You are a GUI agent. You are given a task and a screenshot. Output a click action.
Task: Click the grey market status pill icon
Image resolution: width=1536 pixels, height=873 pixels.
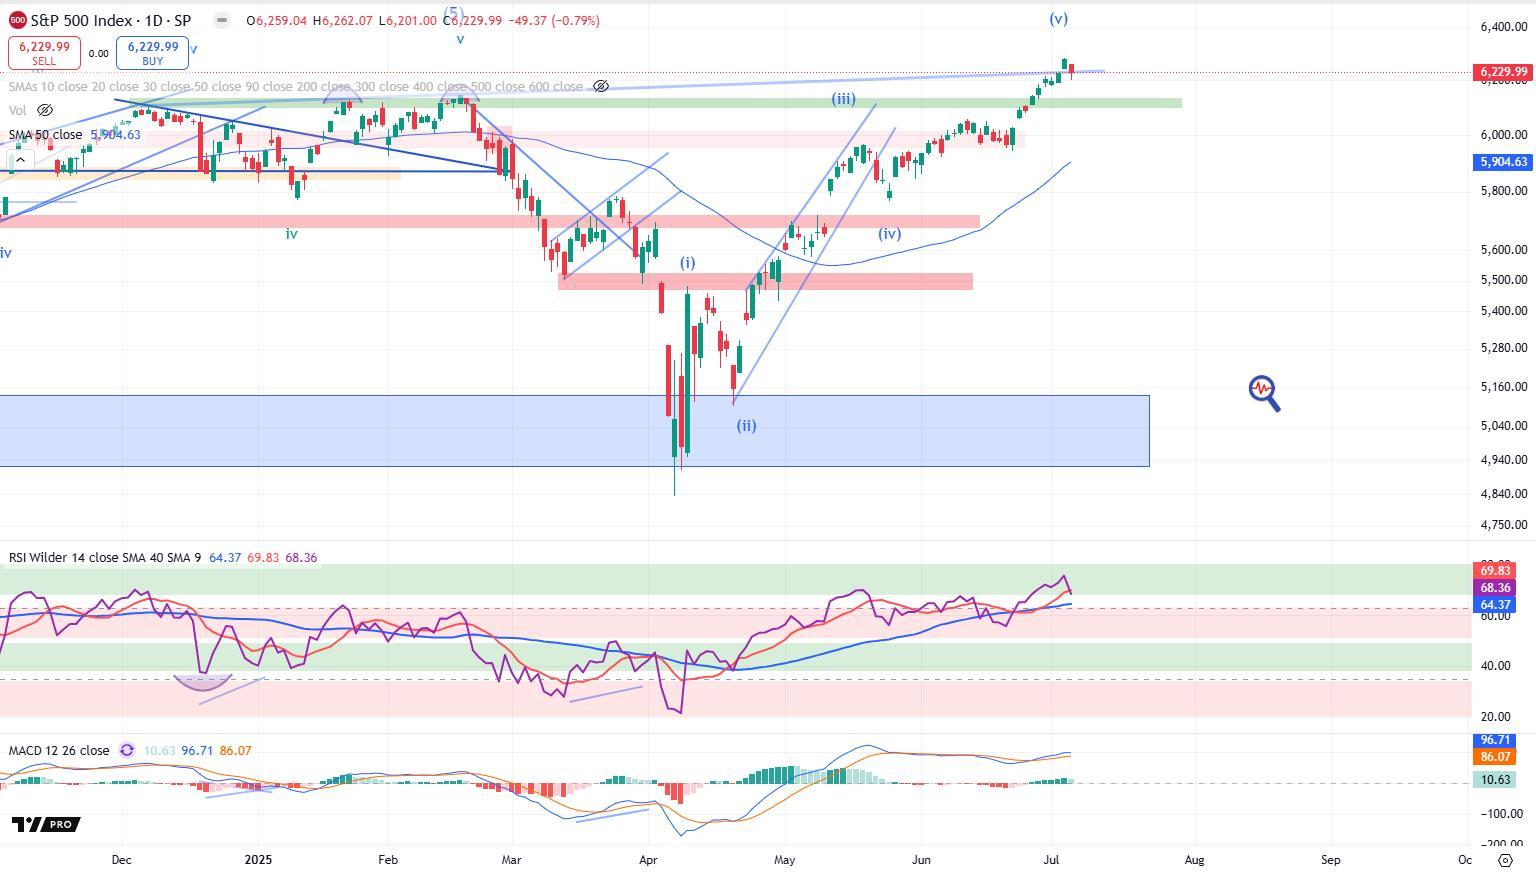click(x=222, y=20)
